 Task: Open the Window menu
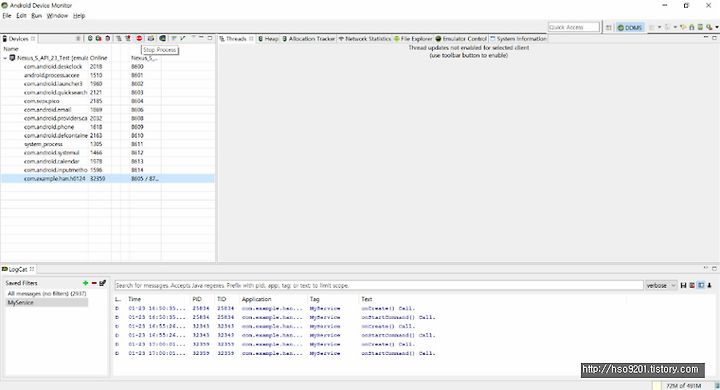[57, 16]
